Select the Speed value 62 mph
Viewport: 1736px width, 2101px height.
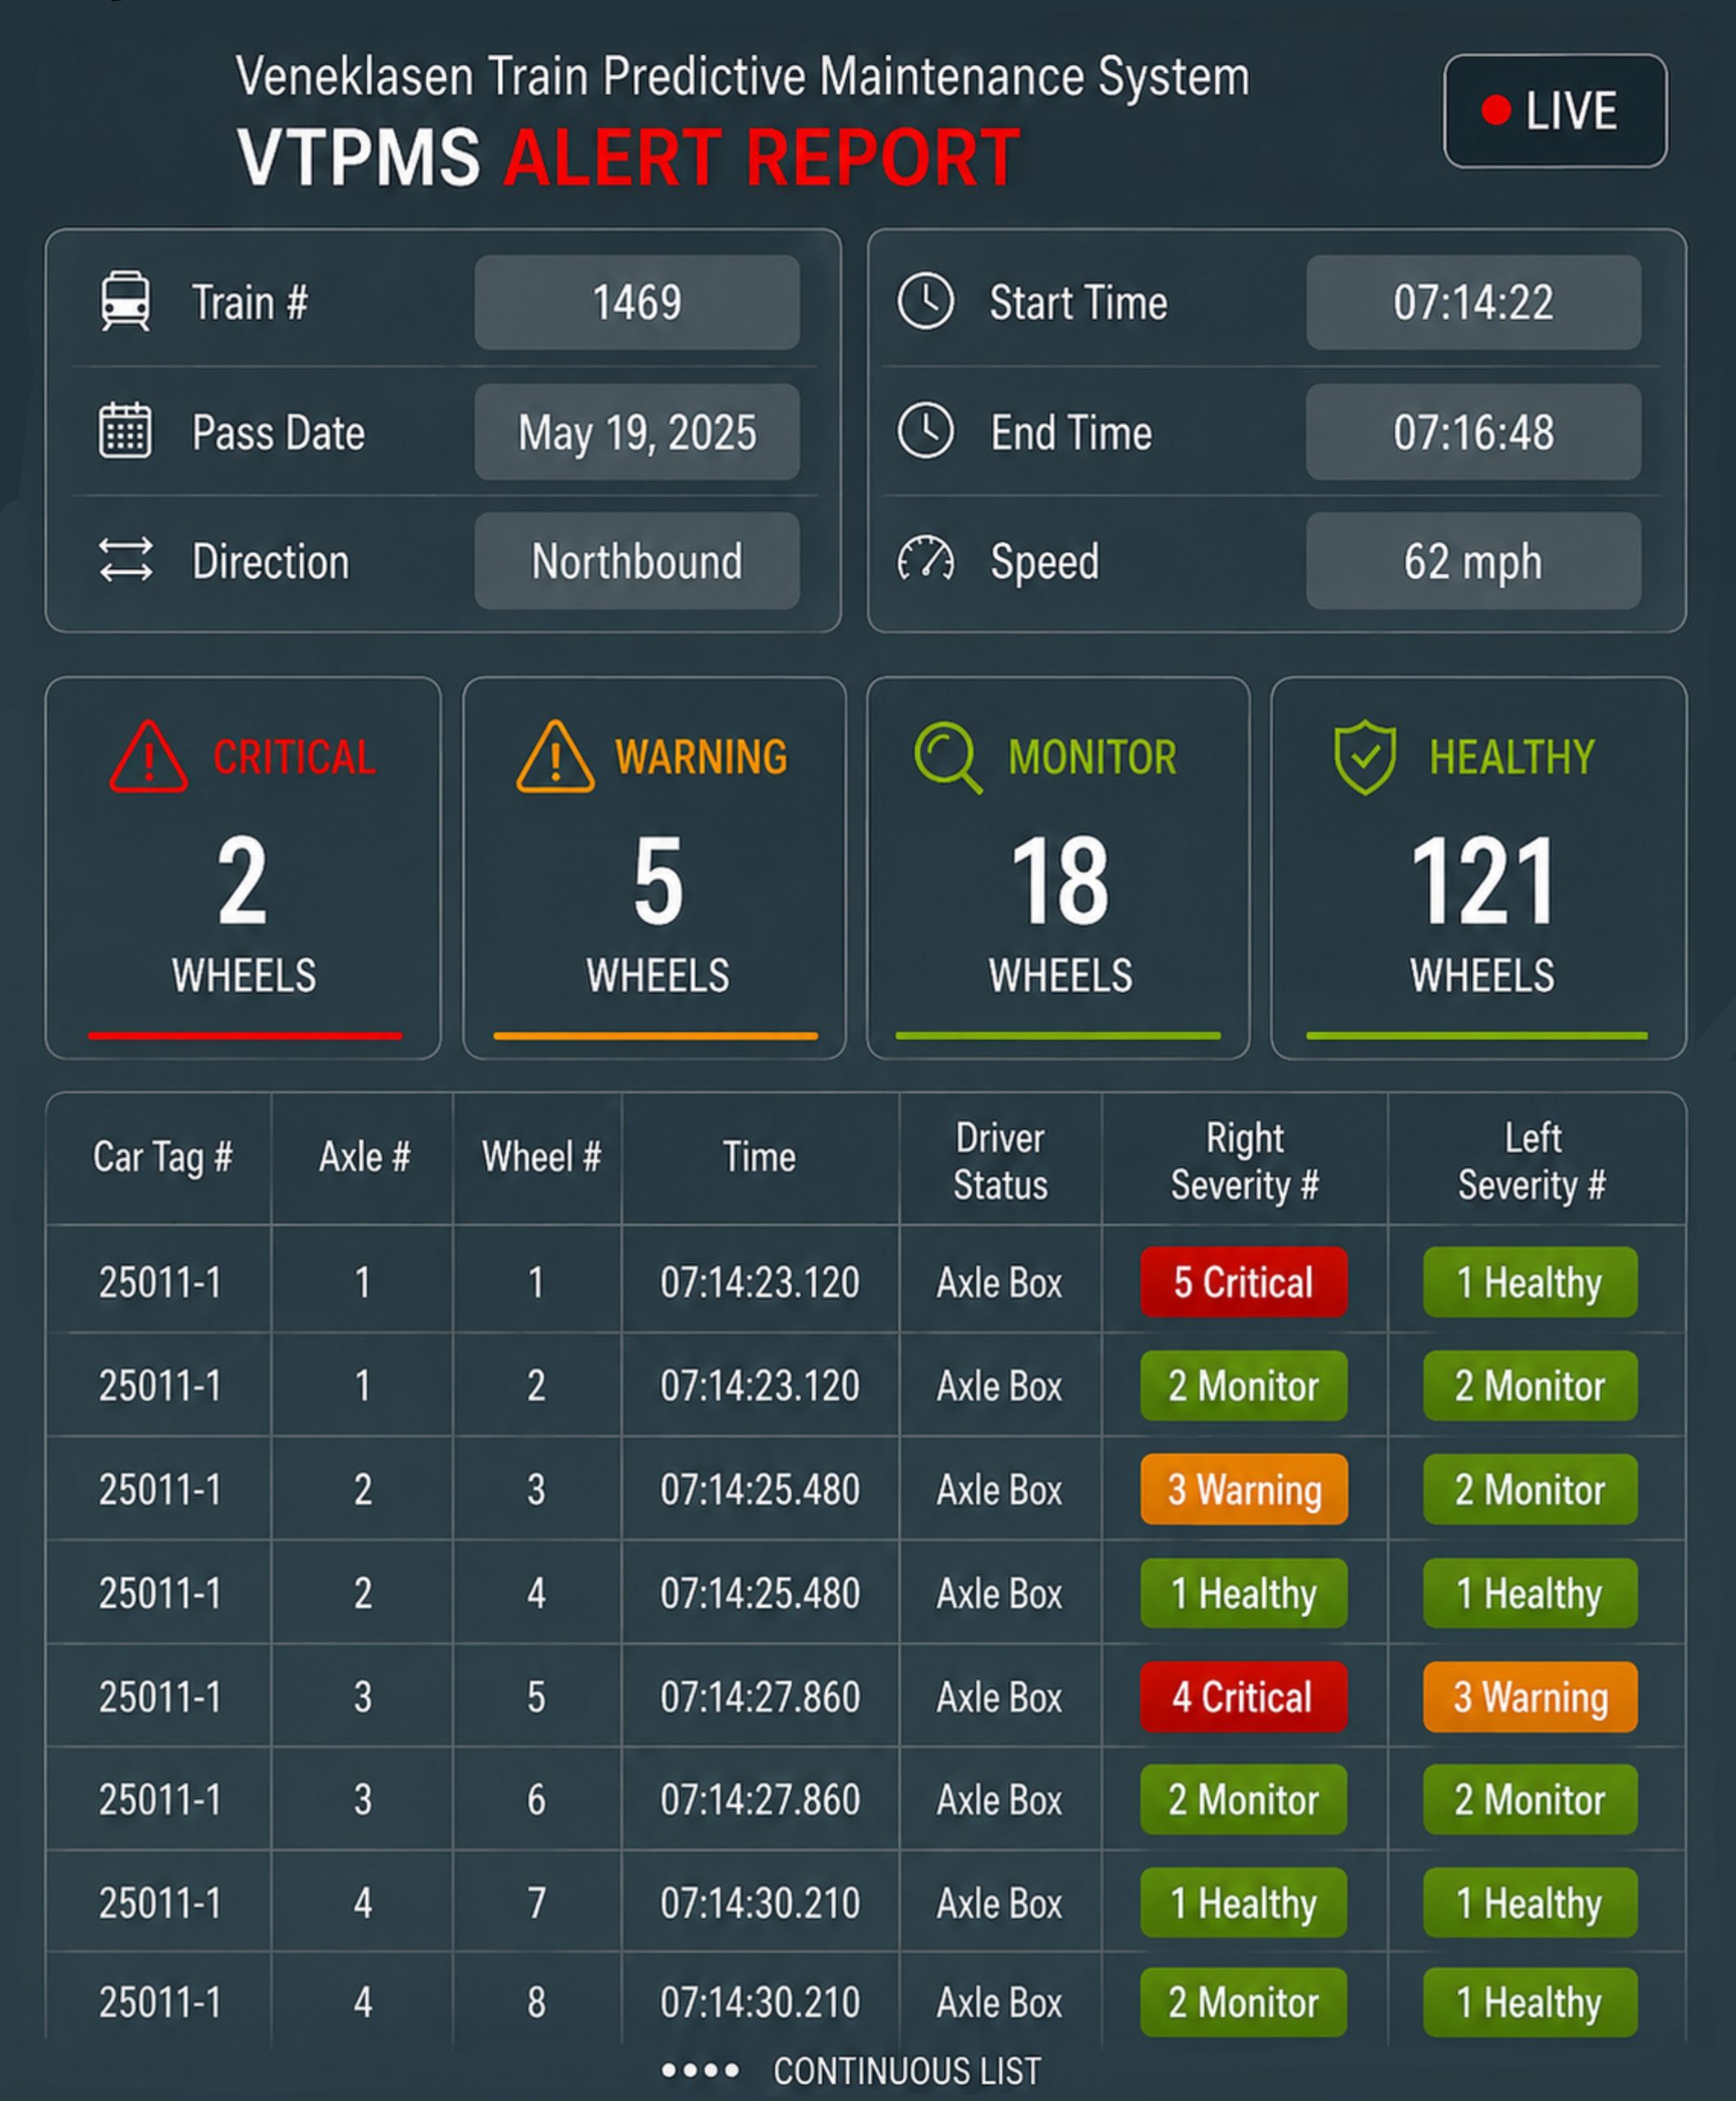pyautogui.click(x=1473, y=561)
